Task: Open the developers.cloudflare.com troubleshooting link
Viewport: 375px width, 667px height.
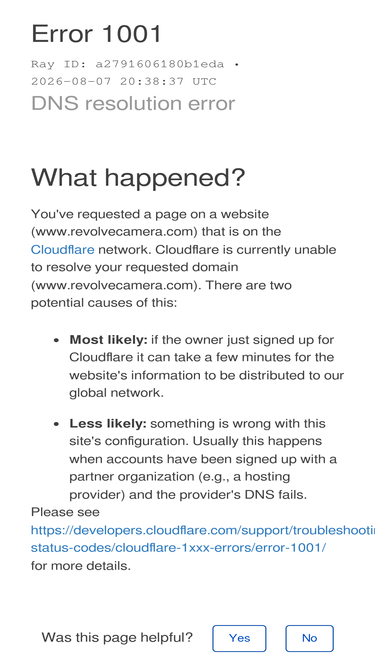Action: pyautogui.click(x=203, y=530)
